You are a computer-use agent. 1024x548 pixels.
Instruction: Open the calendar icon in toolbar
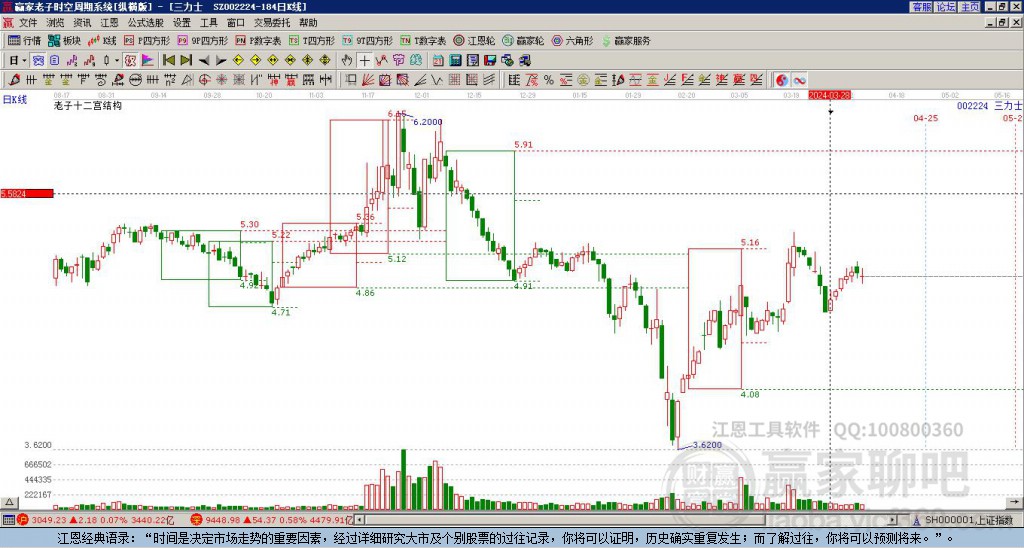(438, 61)
